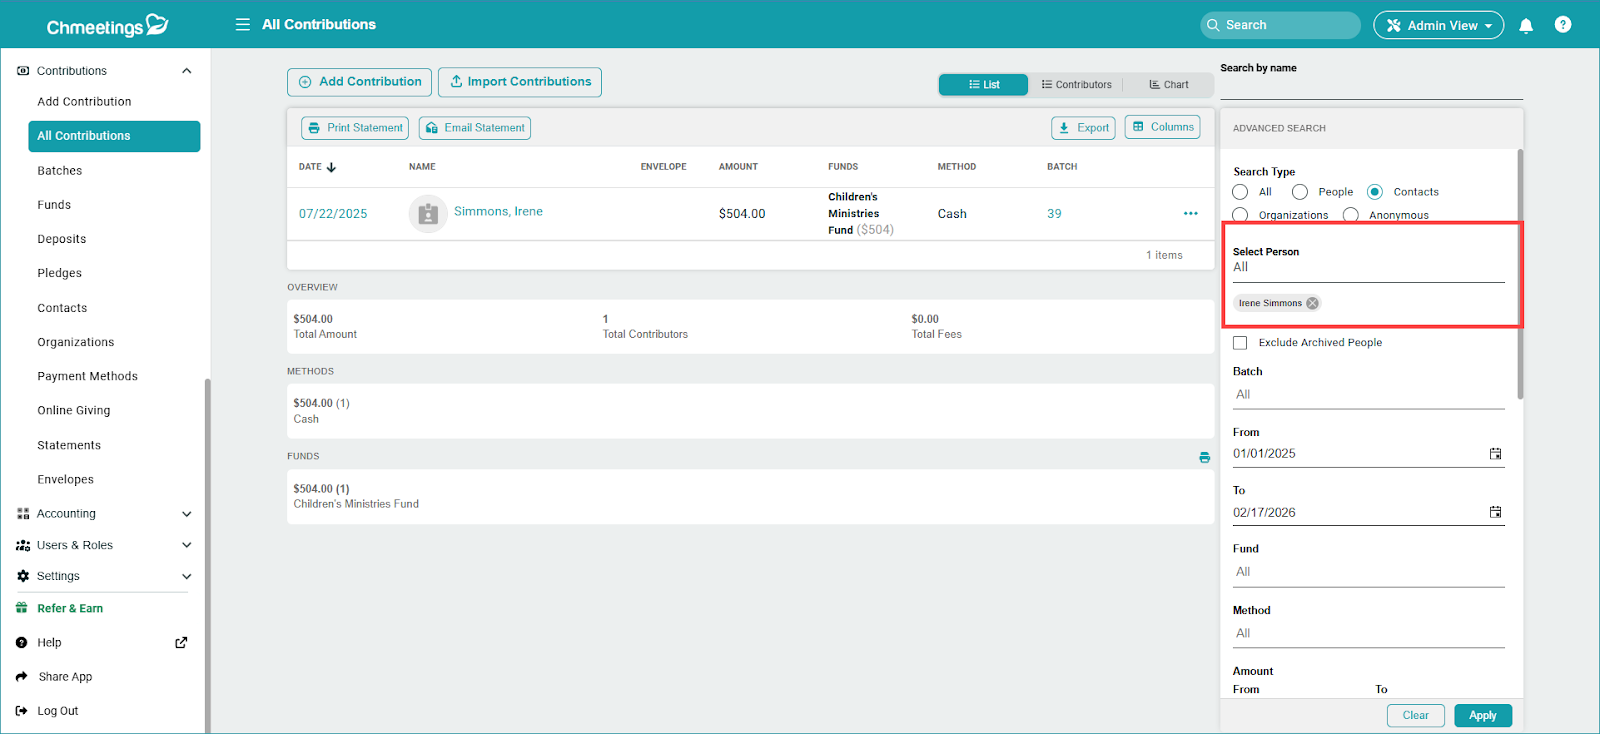Select the Anonymous search type

coord(1351,215)
